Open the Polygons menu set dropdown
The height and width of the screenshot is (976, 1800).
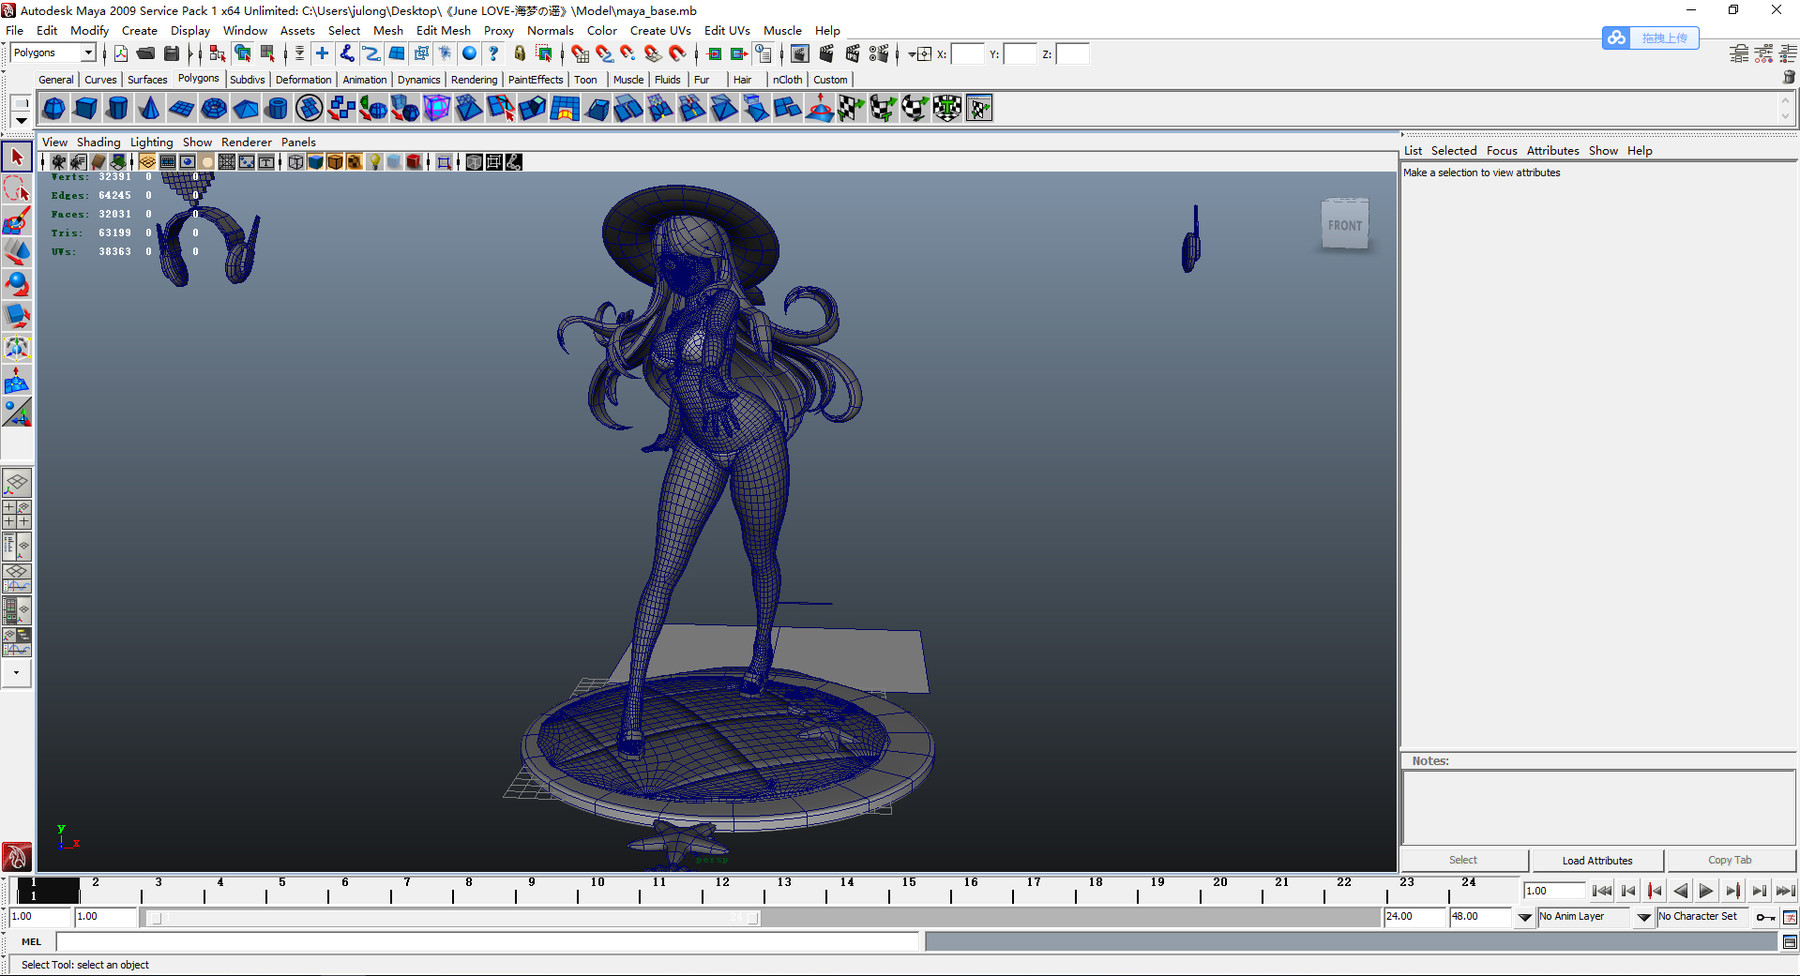coord(52,52)
